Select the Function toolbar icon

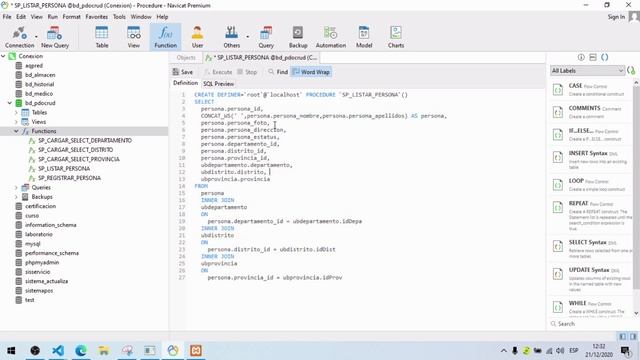tap(165, 37)
